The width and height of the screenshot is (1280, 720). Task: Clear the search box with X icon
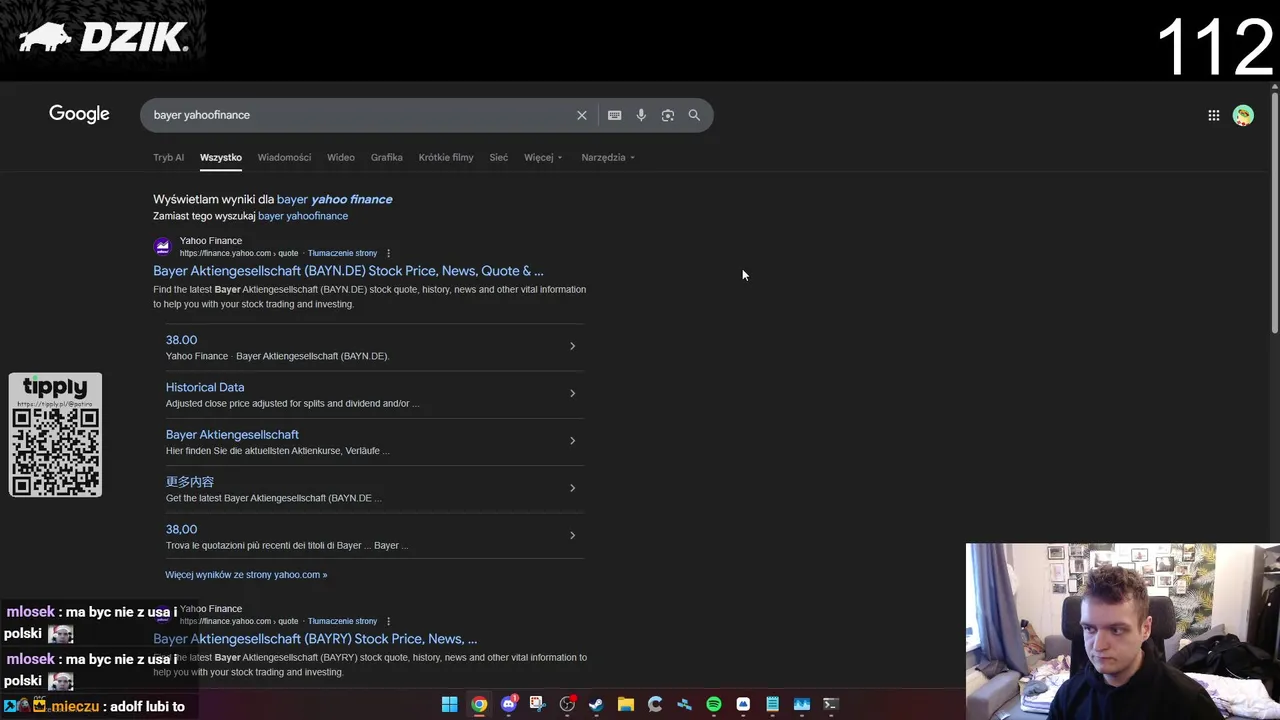582,115
